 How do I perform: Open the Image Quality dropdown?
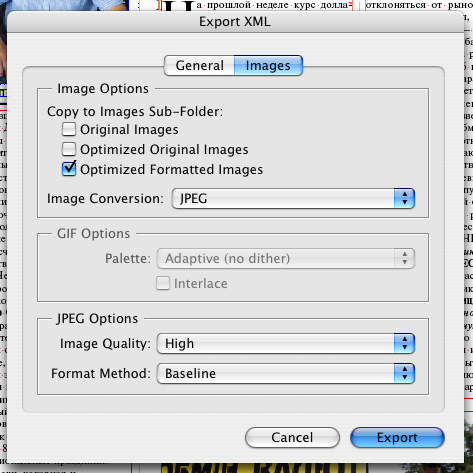(286, 343)
